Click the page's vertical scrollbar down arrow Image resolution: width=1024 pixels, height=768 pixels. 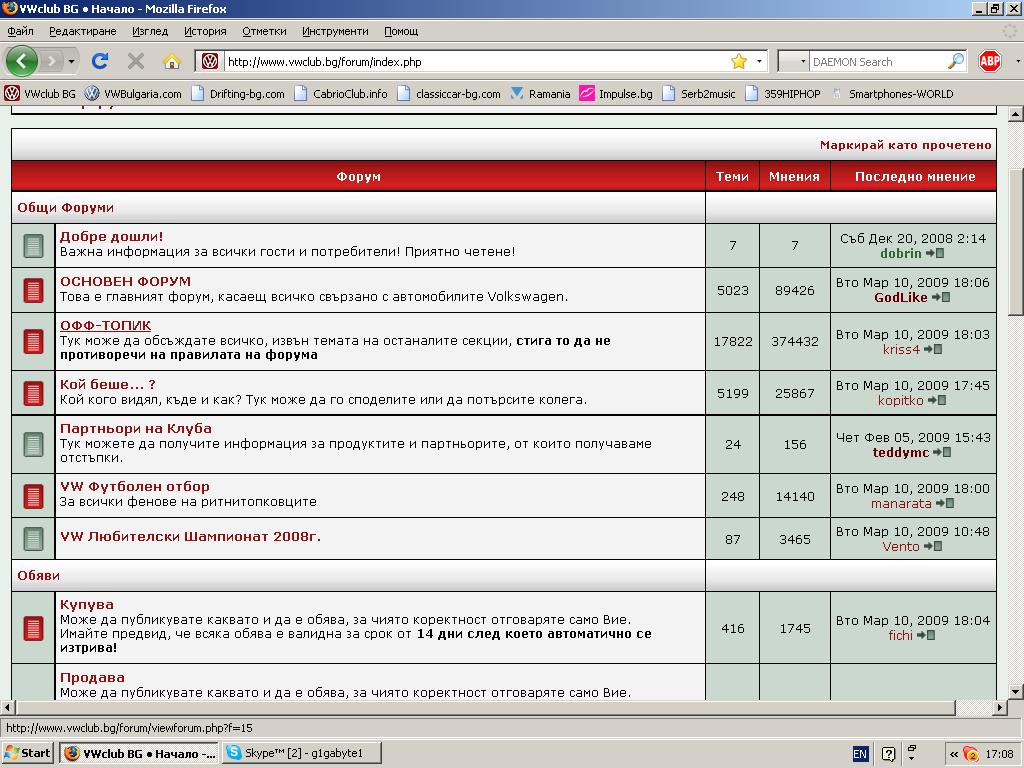click(x=1015, y=691)
